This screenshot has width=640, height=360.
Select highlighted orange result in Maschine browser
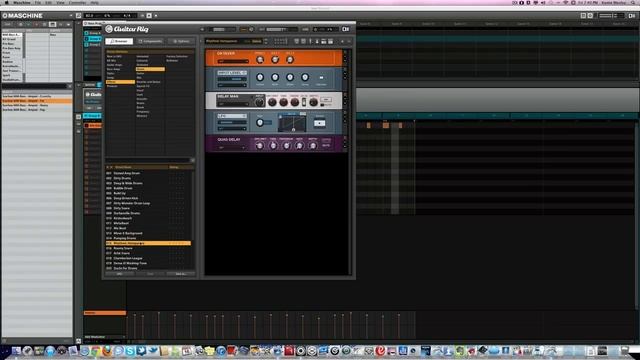(x=37, y=101)
